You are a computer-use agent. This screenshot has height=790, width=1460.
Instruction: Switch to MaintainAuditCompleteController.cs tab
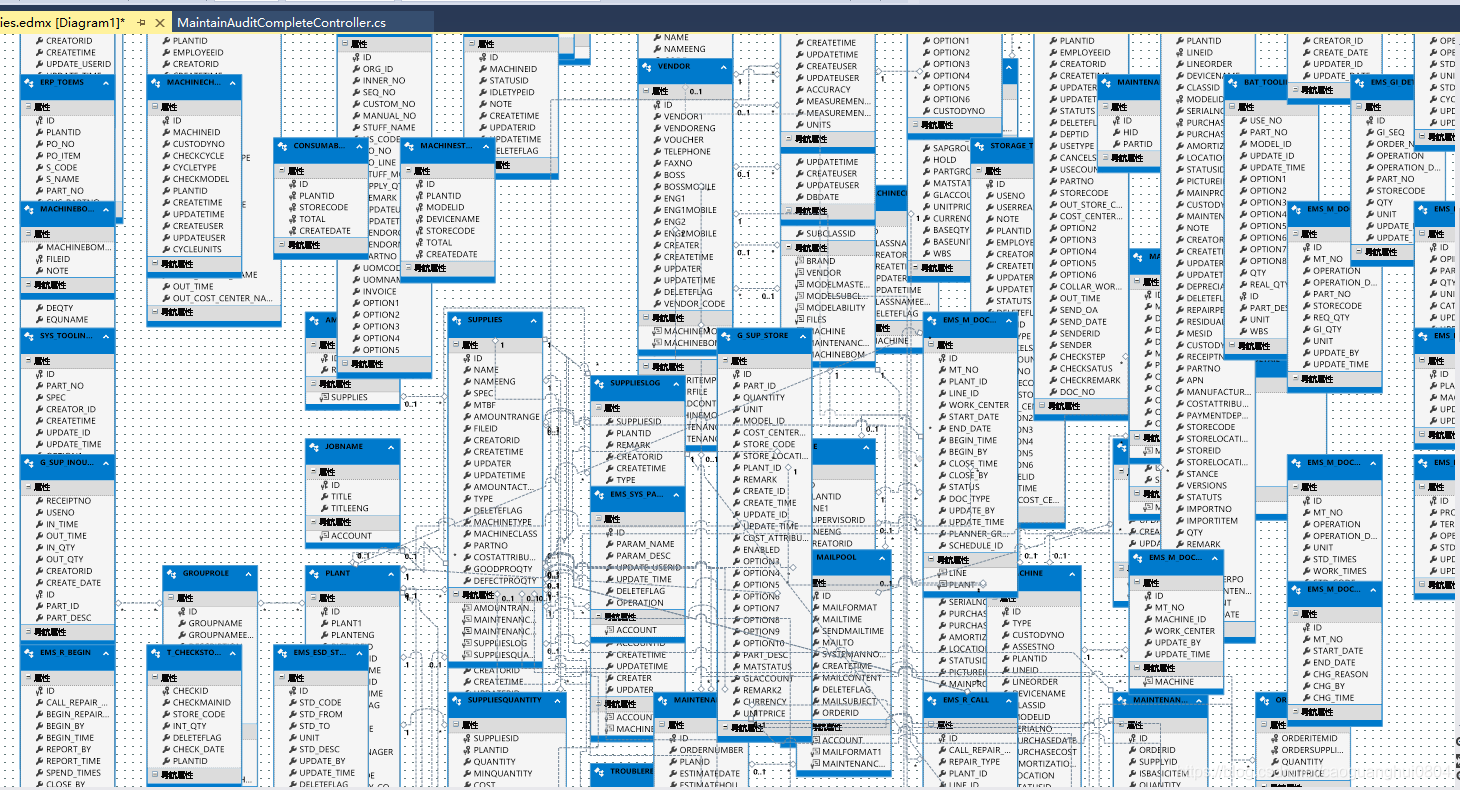(281, 21)
